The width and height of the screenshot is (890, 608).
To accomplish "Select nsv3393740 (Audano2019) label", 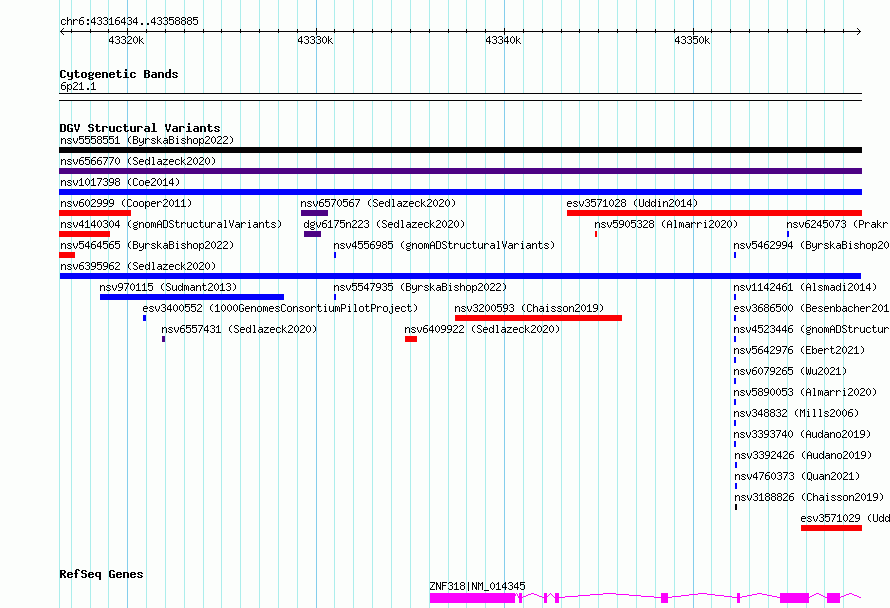I will click(802, 434).
